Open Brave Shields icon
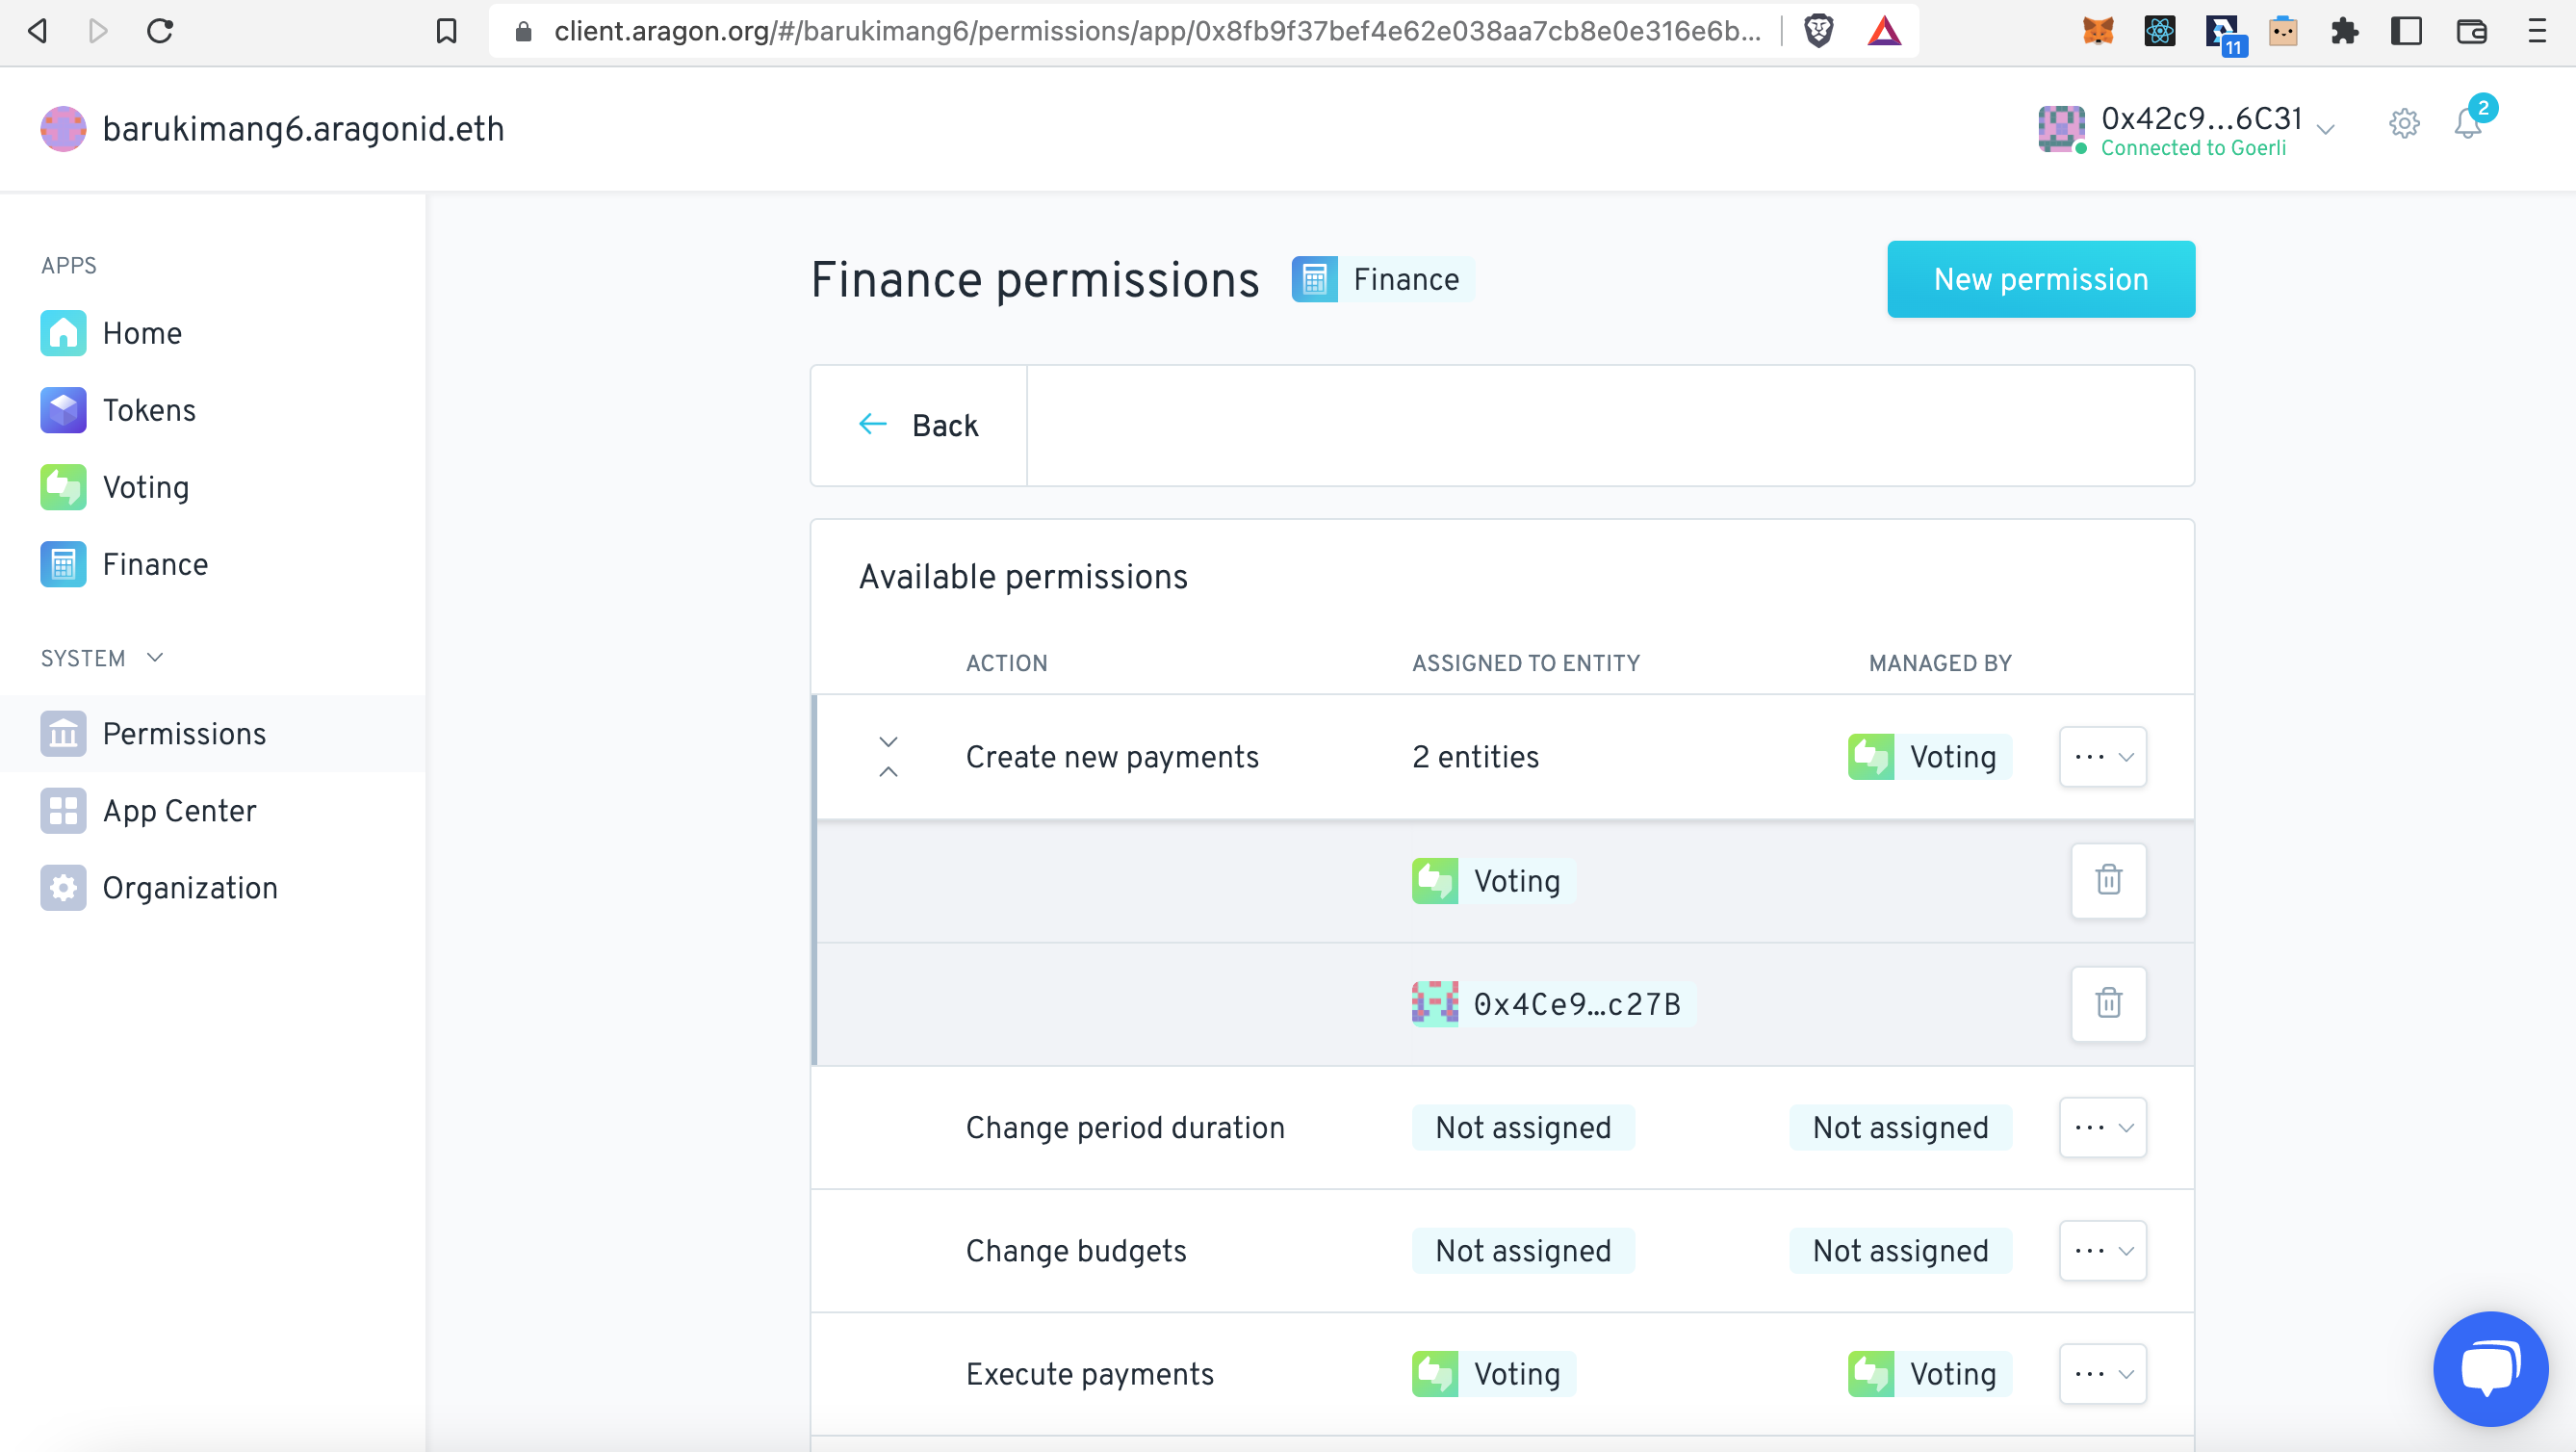Screen dimensions: 2576x1452 click(x=1818, y=31)
